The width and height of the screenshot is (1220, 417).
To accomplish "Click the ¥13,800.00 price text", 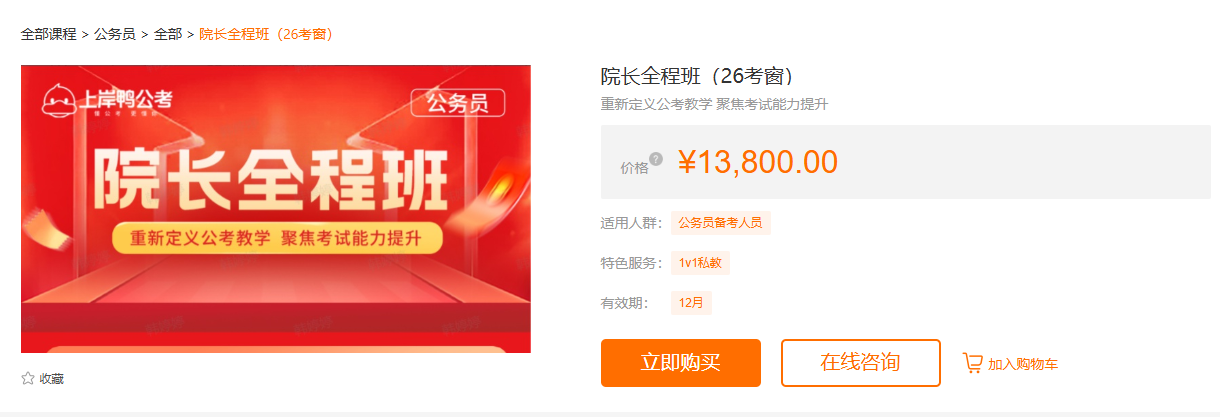I will point(758,162).
